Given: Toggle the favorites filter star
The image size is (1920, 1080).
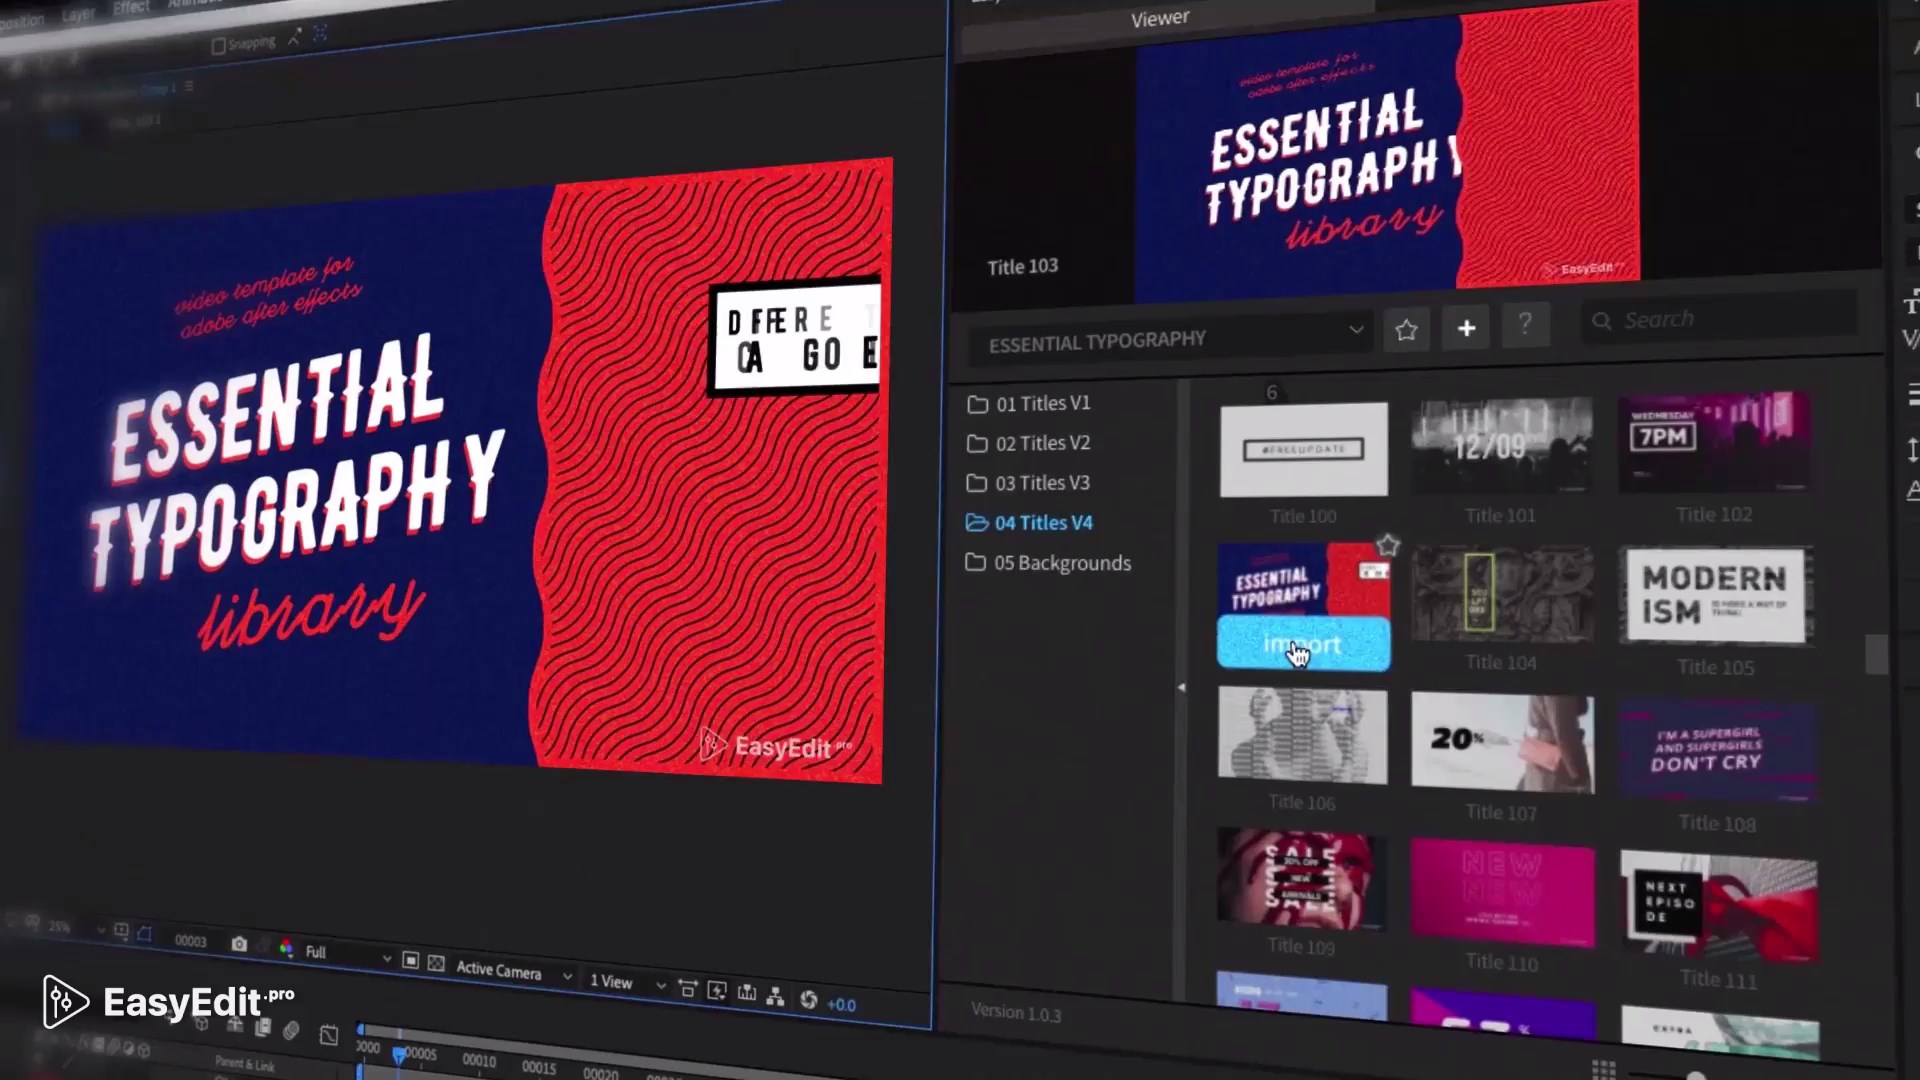Looking at the screenshot, I should 1405,329.
